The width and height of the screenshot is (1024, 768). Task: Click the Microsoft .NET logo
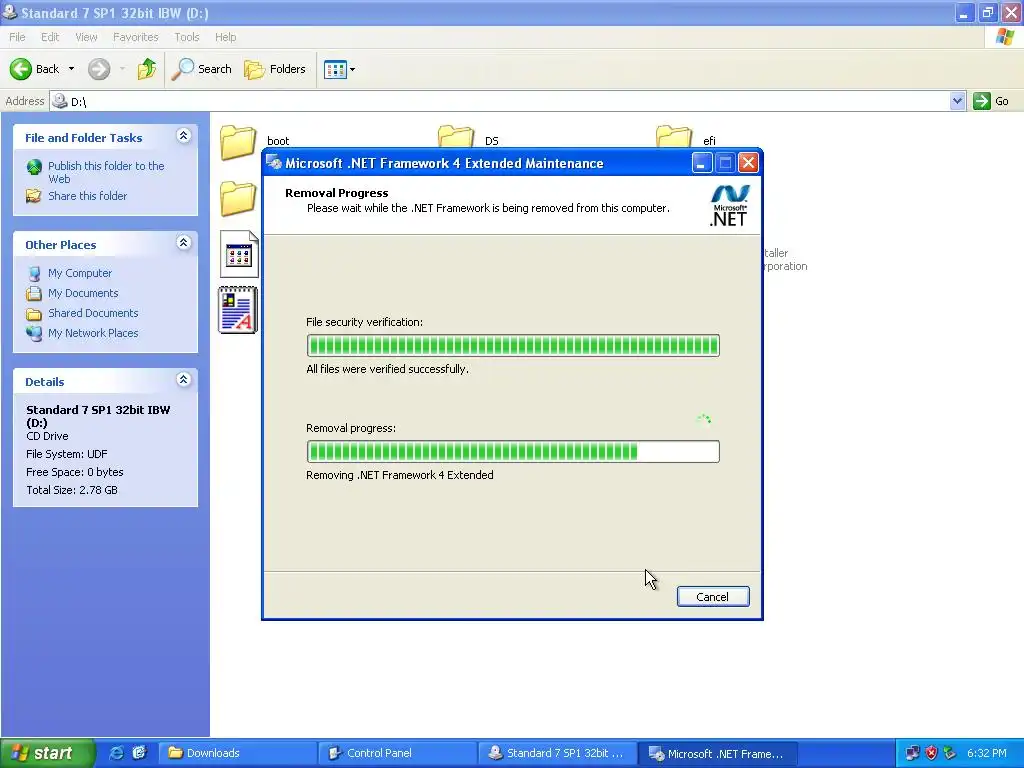pos(729,206)
